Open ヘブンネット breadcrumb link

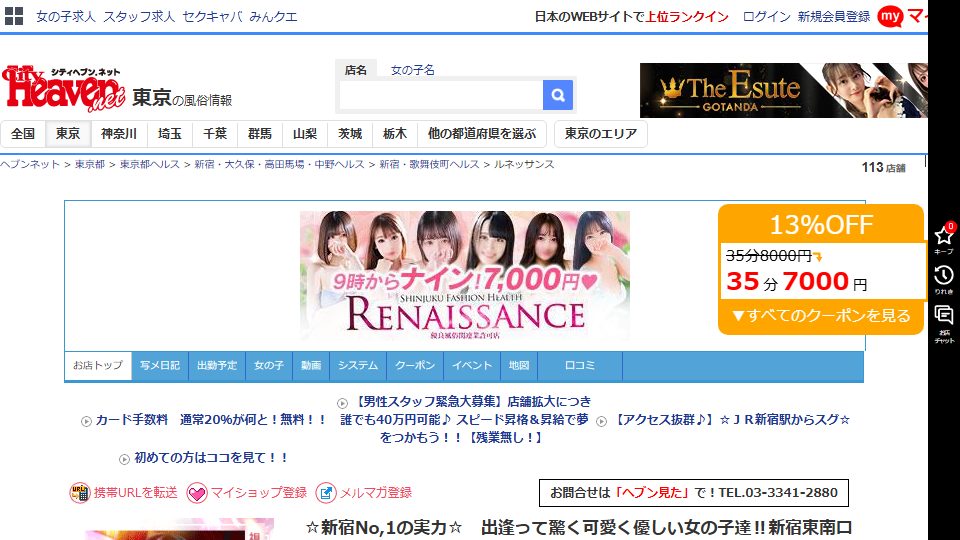click(x=30, y=165)
